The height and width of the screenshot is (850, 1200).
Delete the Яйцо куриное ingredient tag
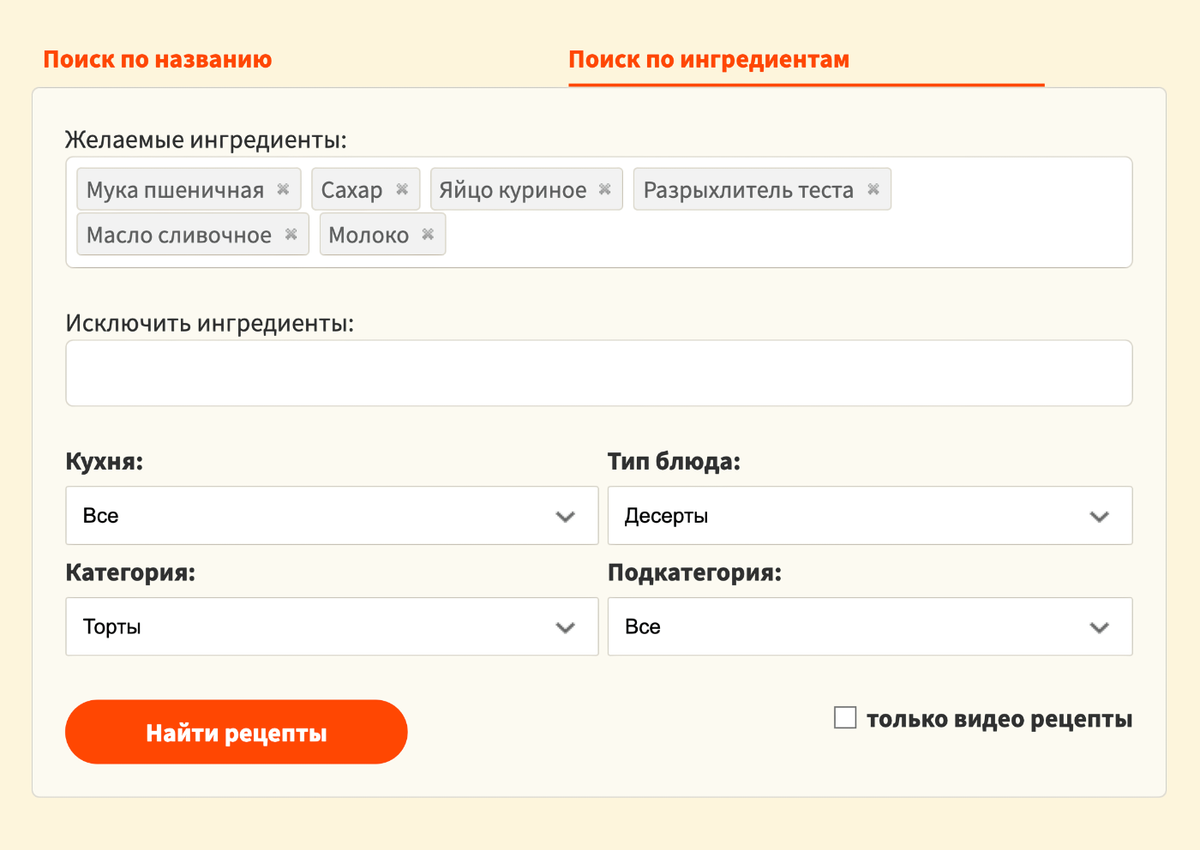(x=604, y=190)
